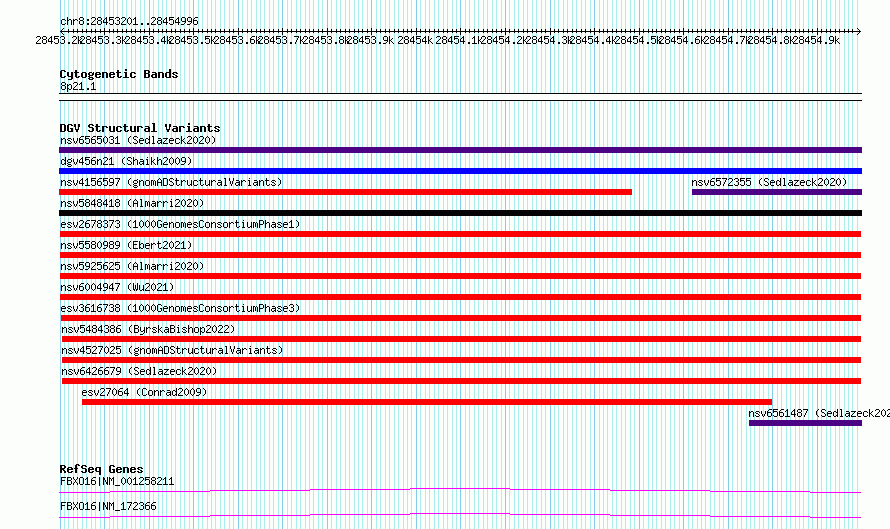Screen dimensions: 890x529
Task: Click the nsv5925625 (Almarri2020) label
Action: coord(132,266)
